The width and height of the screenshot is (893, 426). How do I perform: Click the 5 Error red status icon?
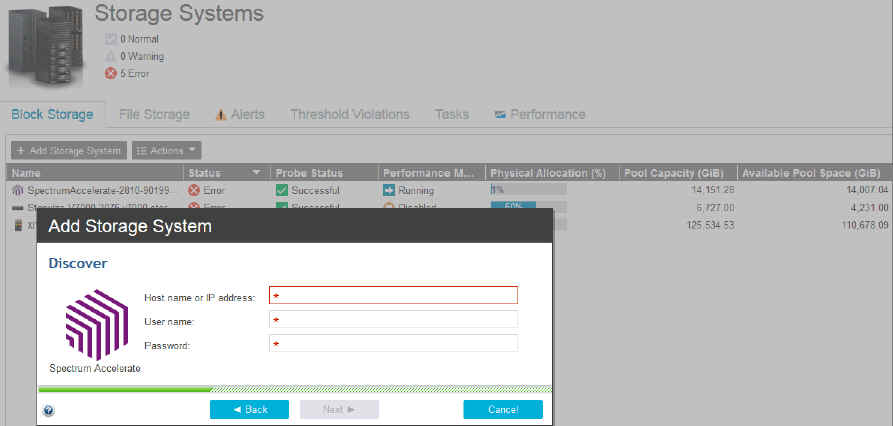(x=111, y=73)
